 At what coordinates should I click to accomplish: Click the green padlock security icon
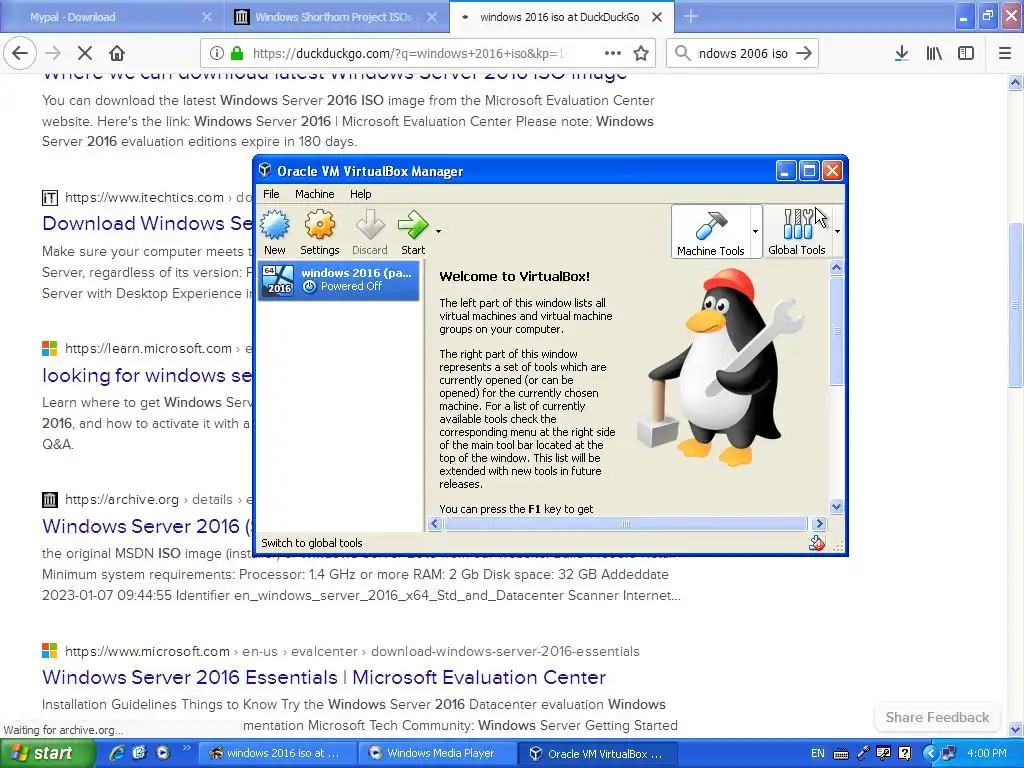point(237,53)
